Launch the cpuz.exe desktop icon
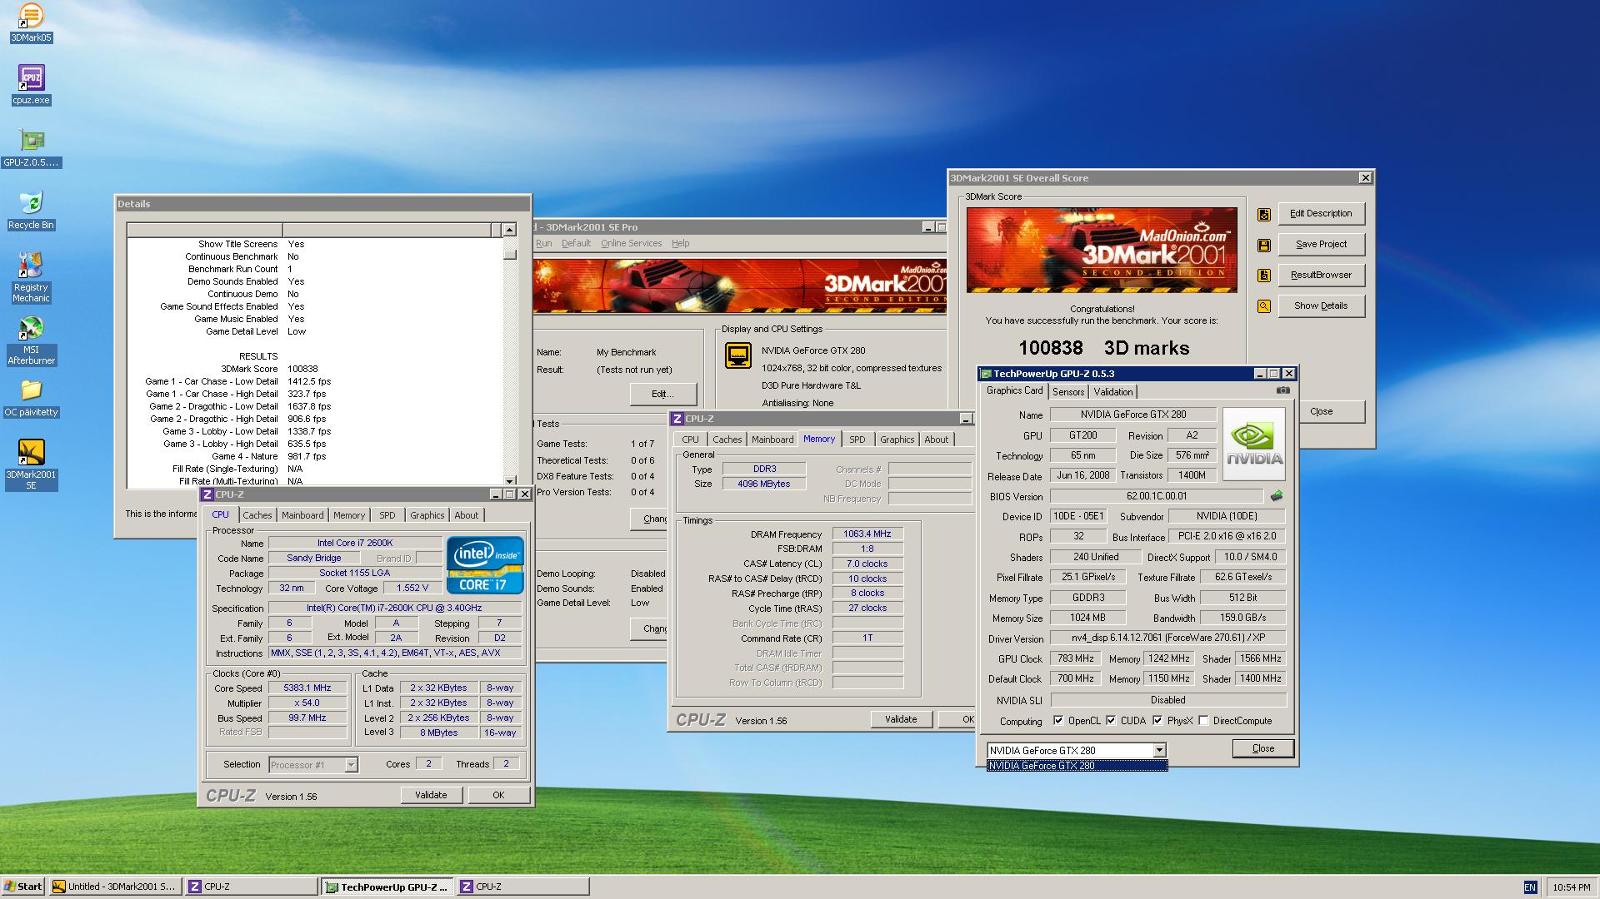This screenshot has width=1600, height=899. (31, 85)
